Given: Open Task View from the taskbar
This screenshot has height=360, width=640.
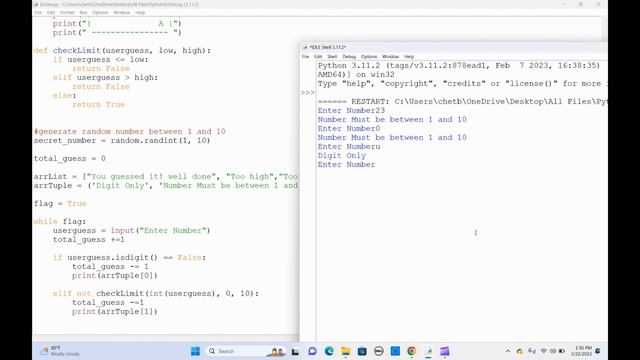Looking at the screenshot, I should pos(295,351).
